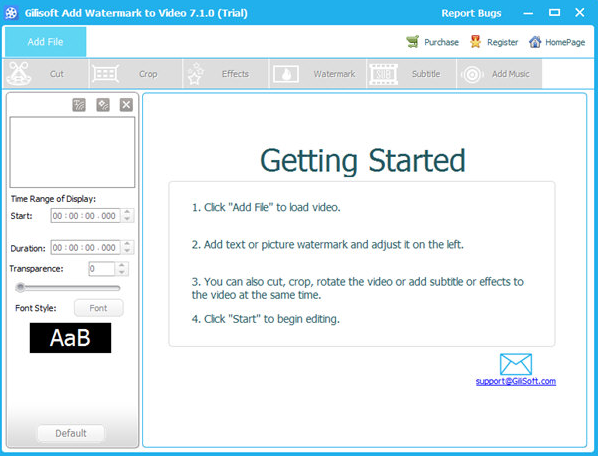Click the Transparence slider handle
The width and height of the screenshot is (598, 456).
tap(21, 287)
